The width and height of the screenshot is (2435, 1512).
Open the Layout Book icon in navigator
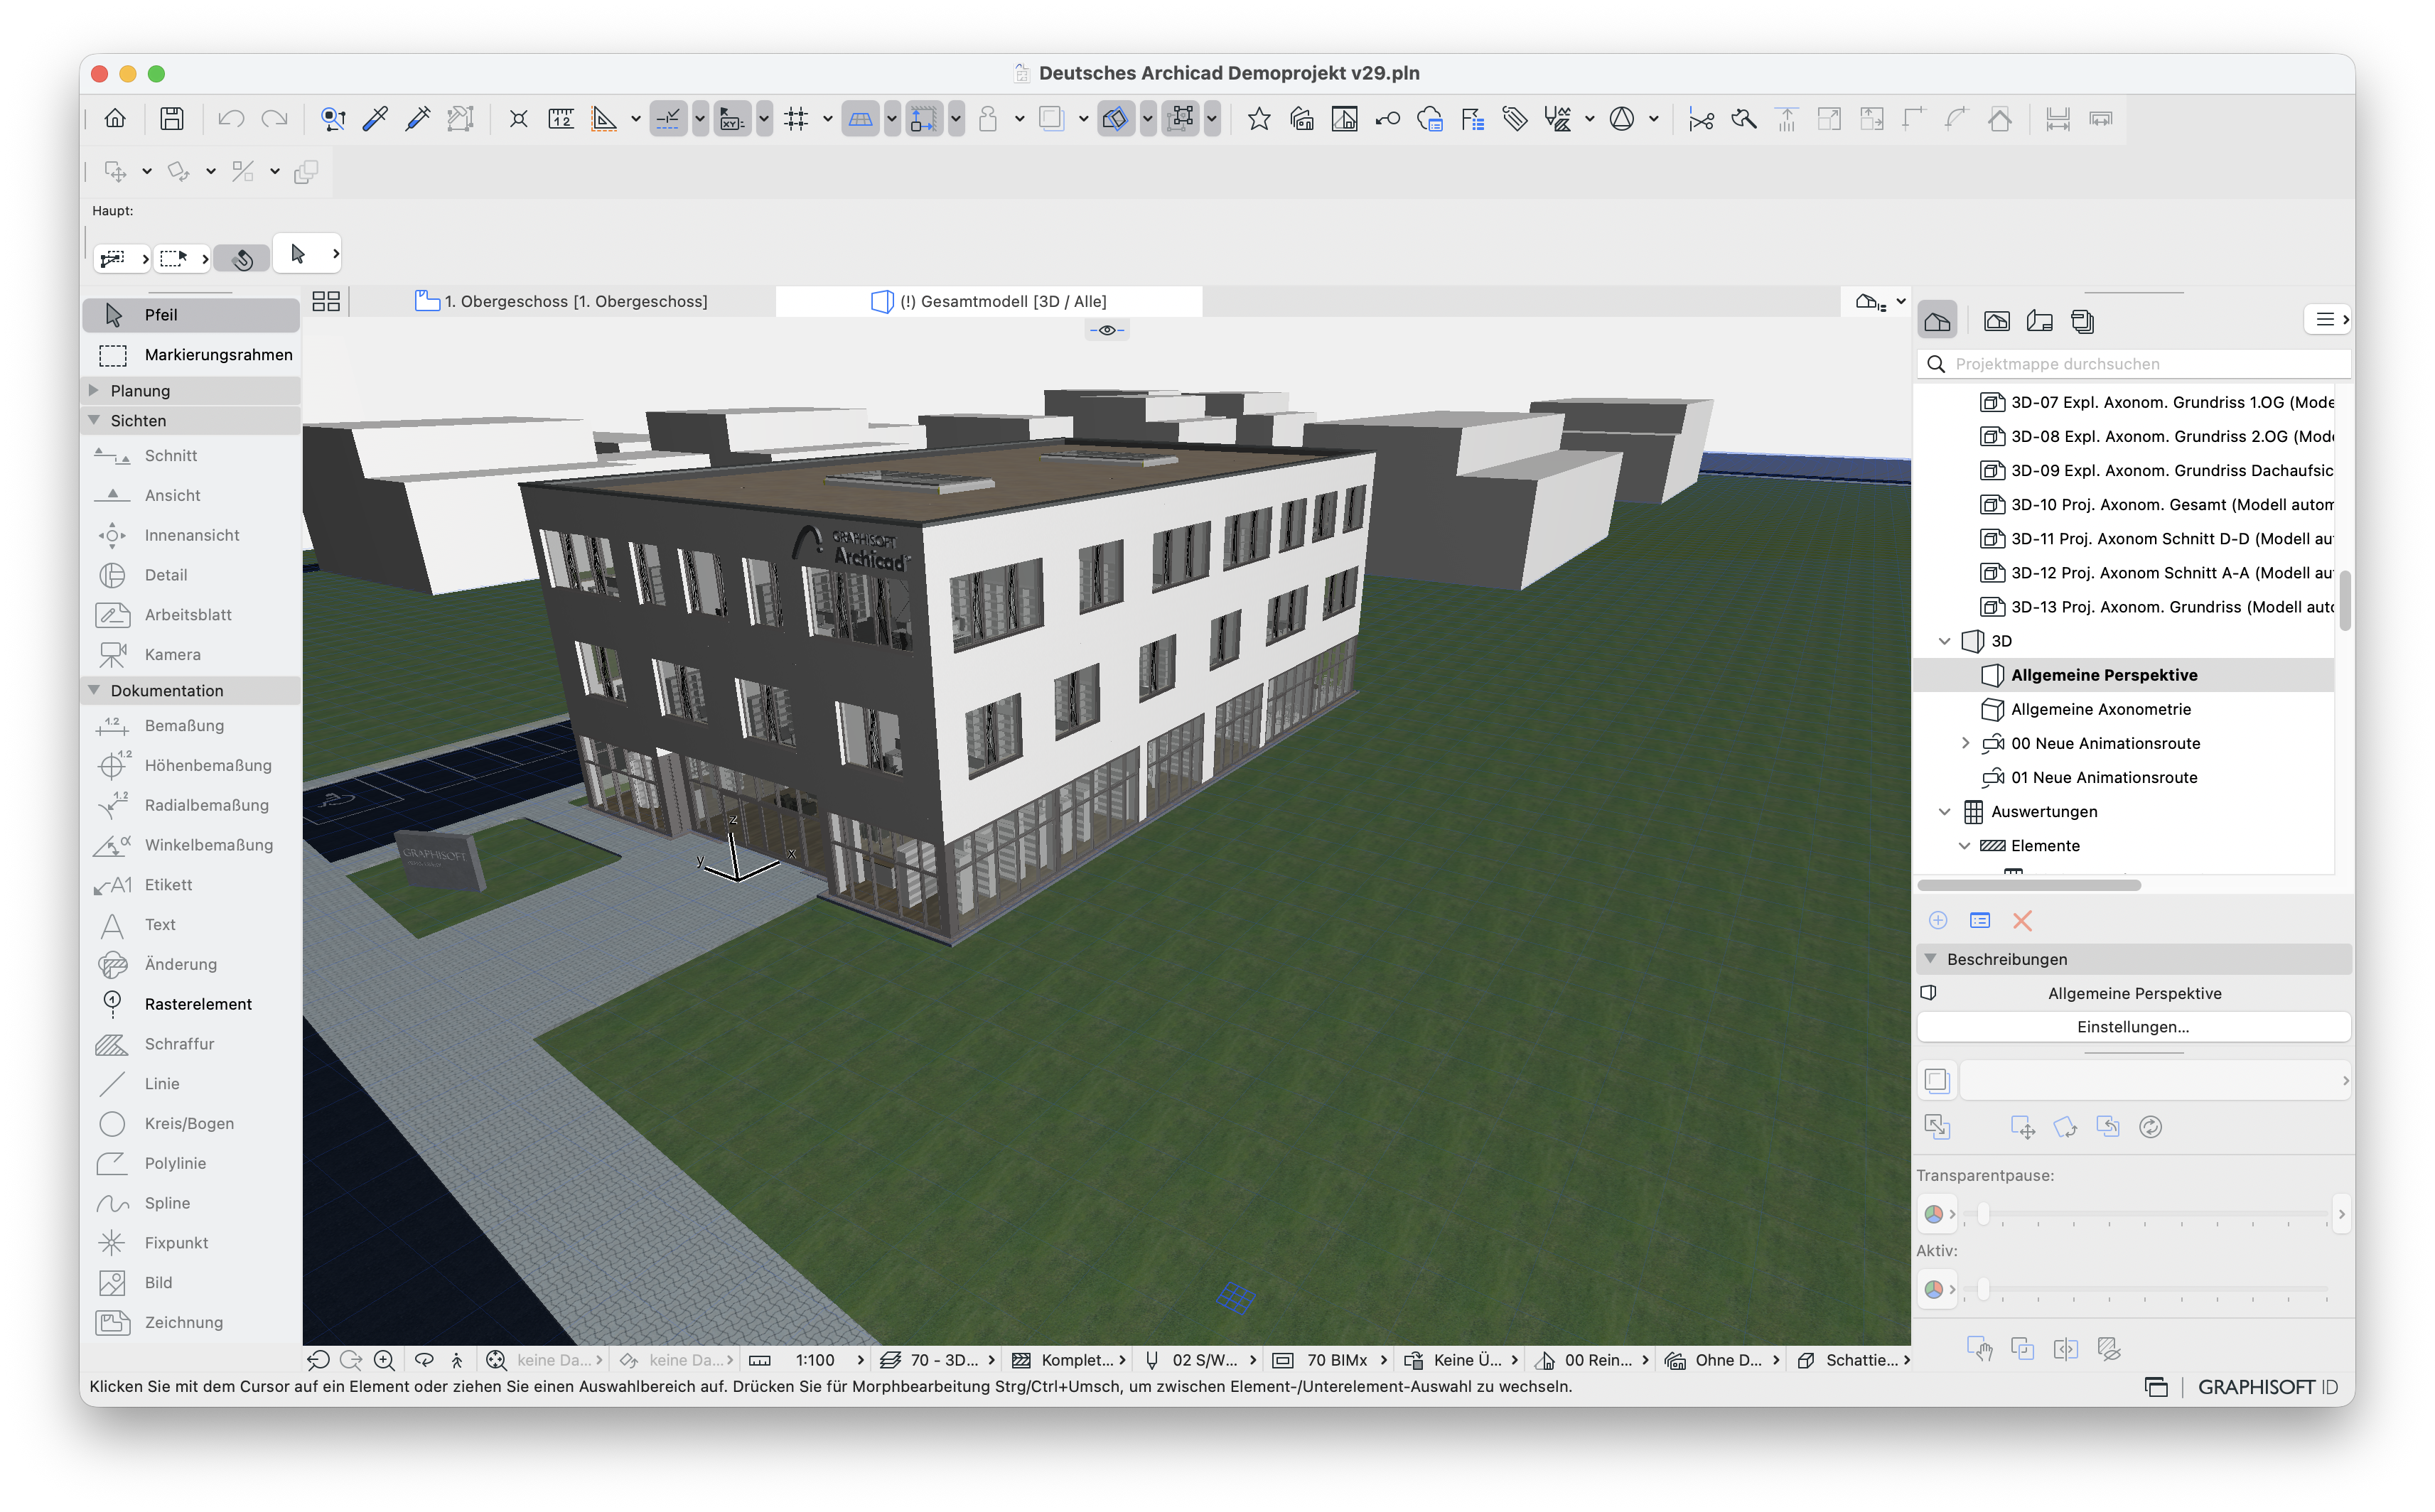(2039, 321)
